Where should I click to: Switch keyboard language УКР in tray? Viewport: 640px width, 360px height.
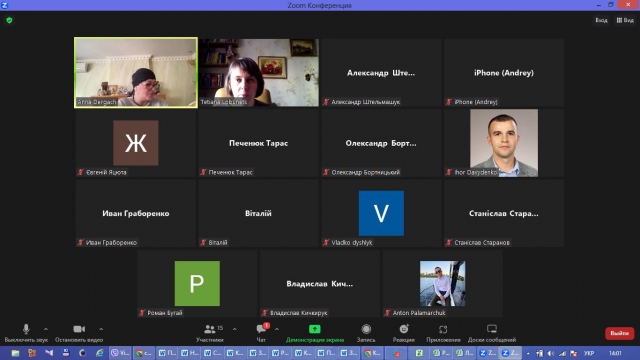[x=589, y=353]
